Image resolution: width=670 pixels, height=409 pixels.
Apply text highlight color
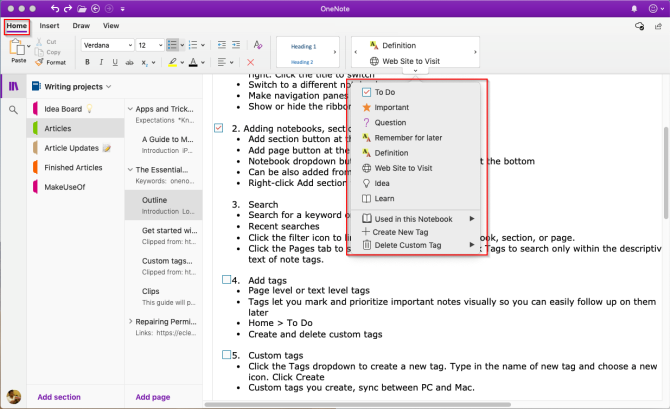coord(172,62)
